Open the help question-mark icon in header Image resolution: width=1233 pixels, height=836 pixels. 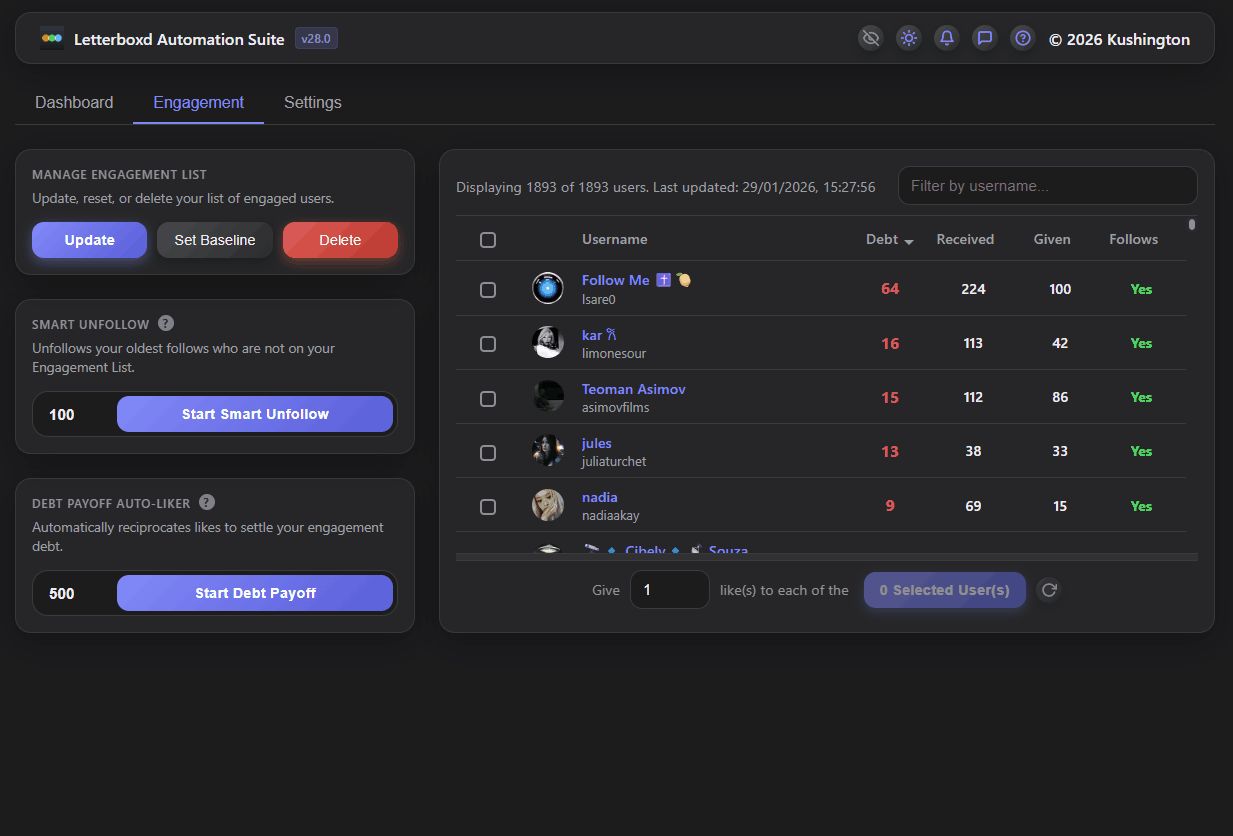[1023, 38]
